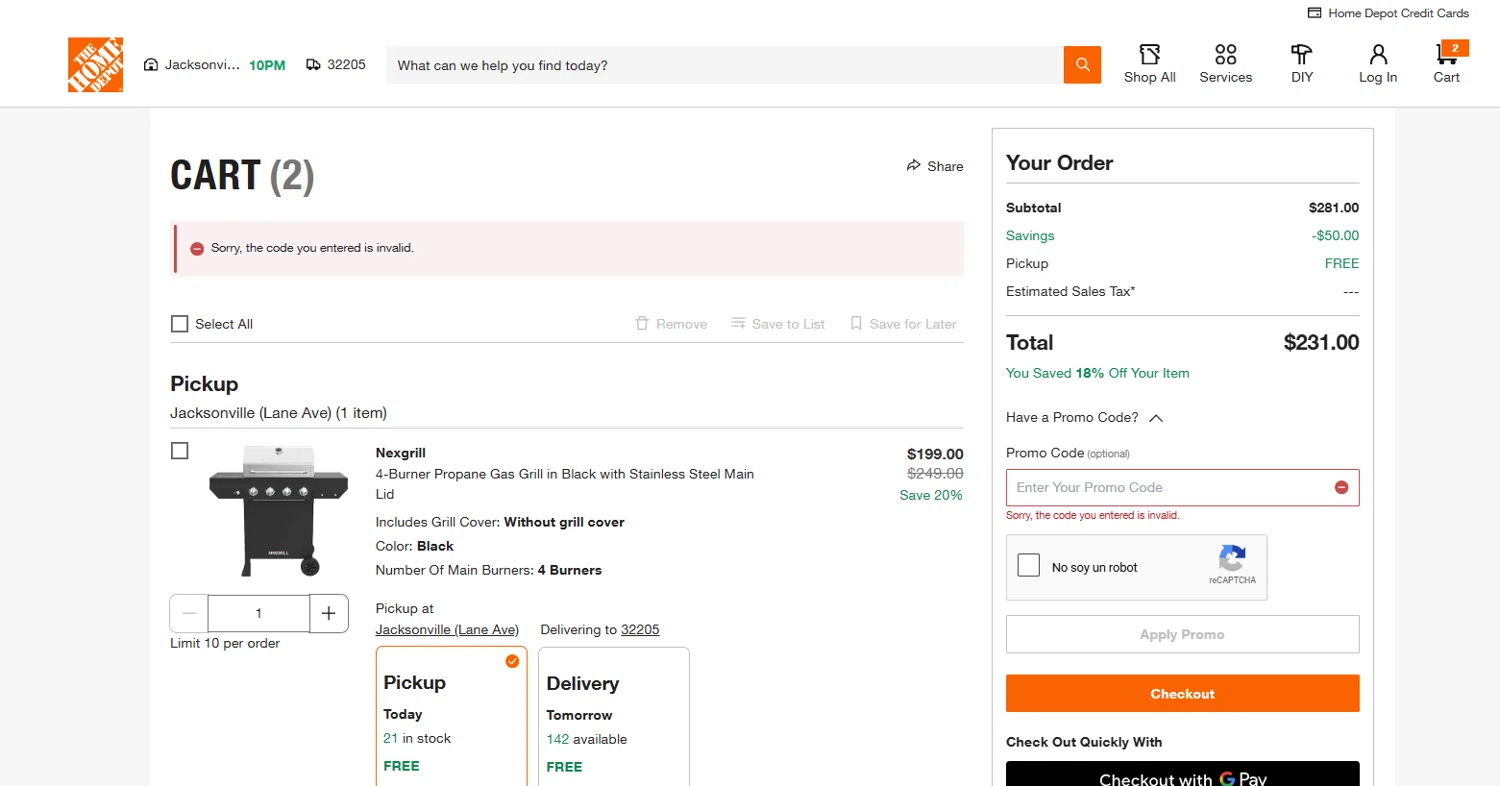Click the 32205 delivering-to ZIP link
The height and width of the screenshot is (786, 1500).
(640, 630)
